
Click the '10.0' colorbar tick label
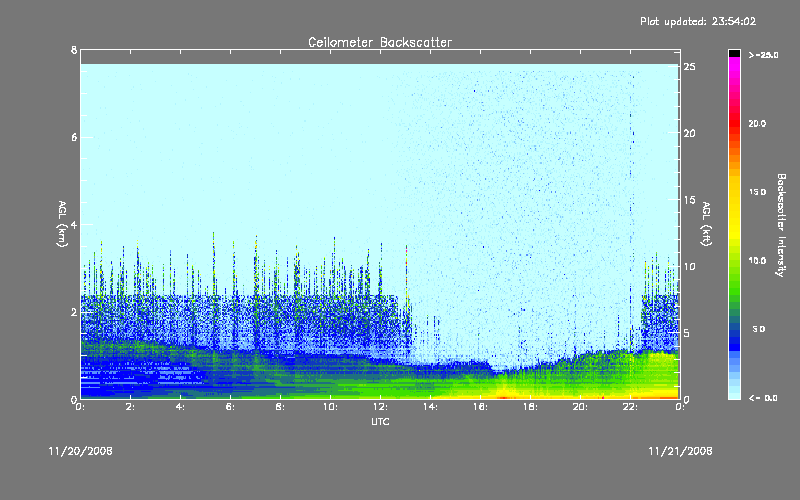point(757,260)
